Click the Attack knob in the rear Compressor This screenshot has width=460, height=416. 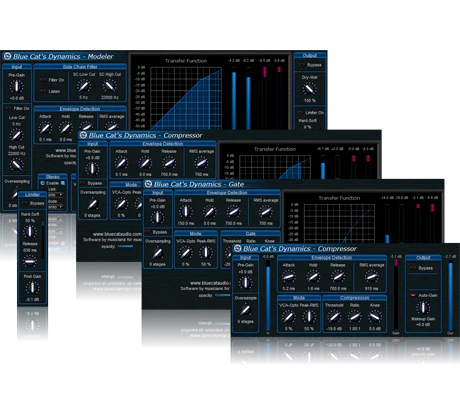click(x=121, y=163)
